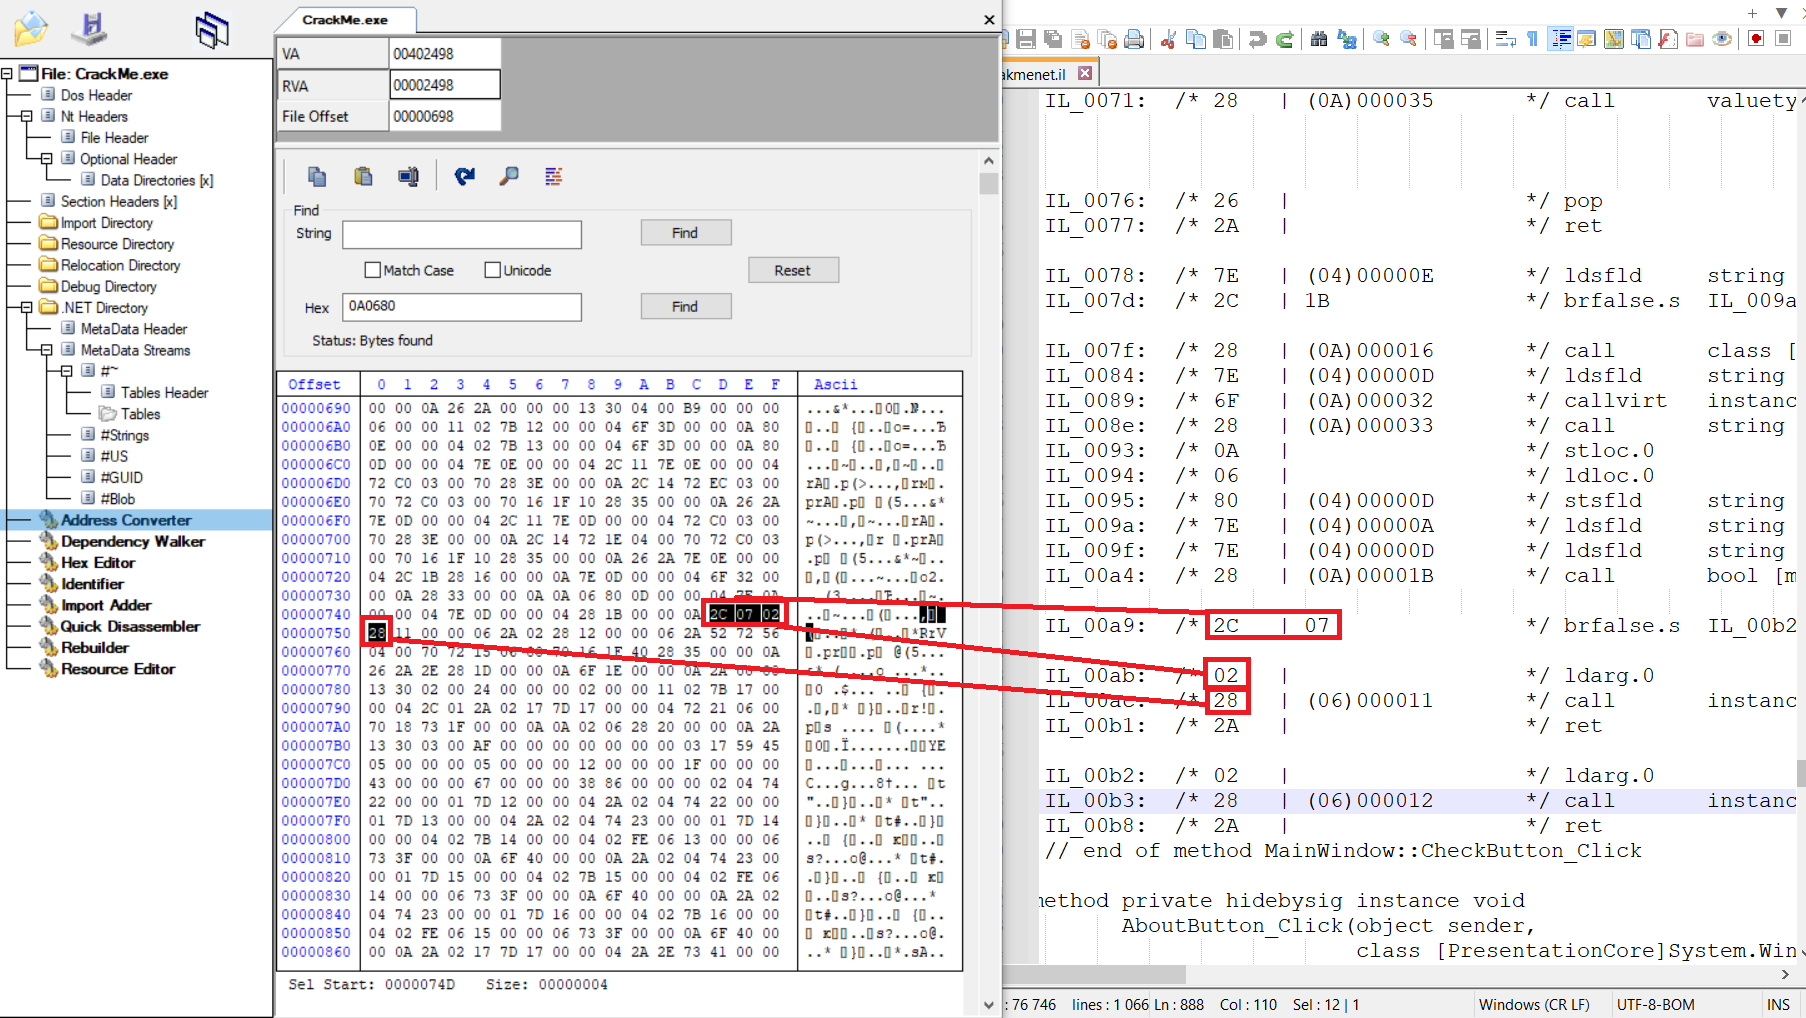The height and width of the screenshot is (1018, 1806).
Task: Switch to the CrackMe.exe tab
Action: pyautogui.click(x=345, y=20)
